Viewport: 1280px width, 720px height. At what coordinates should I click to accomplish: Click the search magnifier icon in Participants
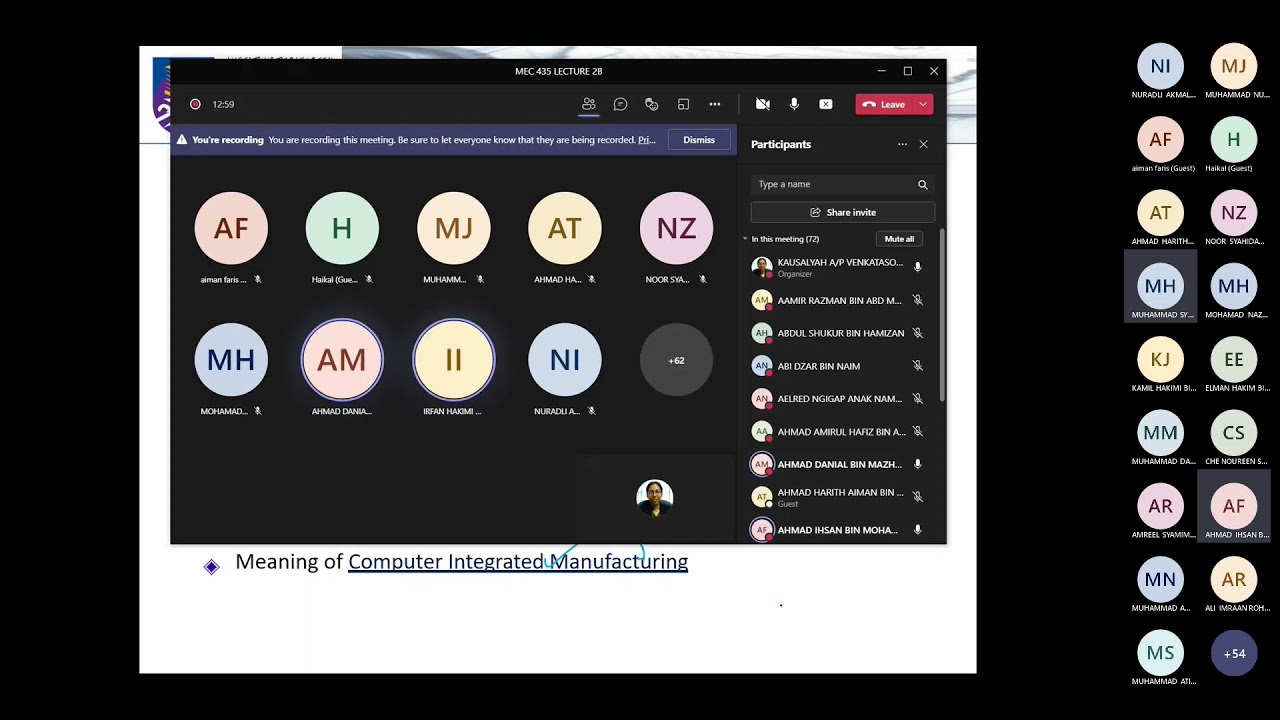click(x=923, y=184)
